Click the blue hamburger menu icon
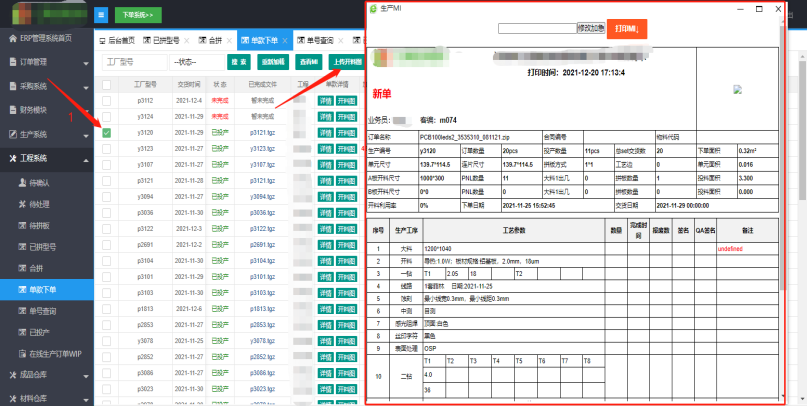This screenshot has width=808, height=407. pyautogui.click(x=101, y=15)
